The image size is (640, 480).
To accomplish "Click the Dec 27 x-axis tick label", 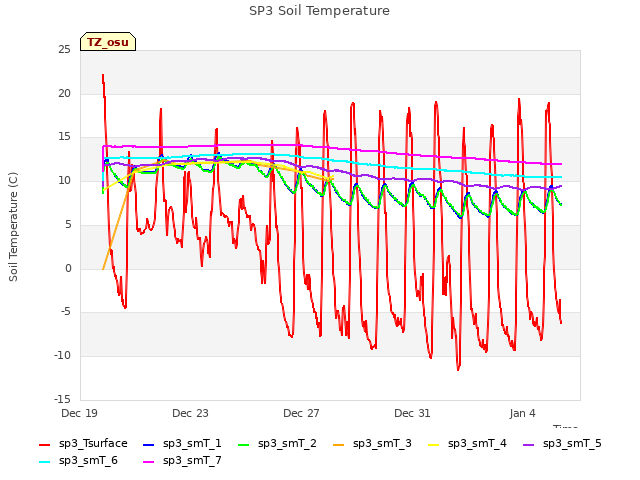I will [301, 413].
